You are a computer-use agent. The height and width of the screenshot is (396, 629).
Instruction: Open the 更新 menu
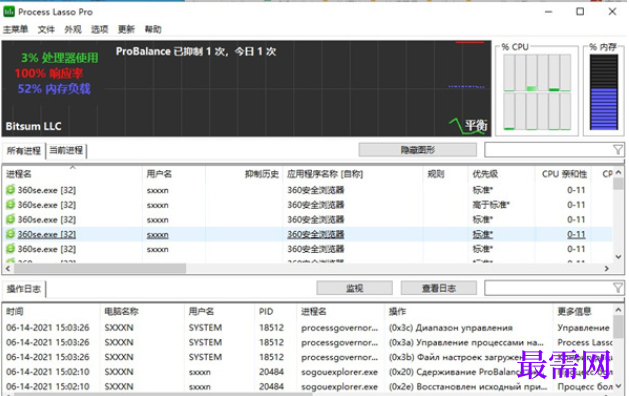tap(126, 29)
